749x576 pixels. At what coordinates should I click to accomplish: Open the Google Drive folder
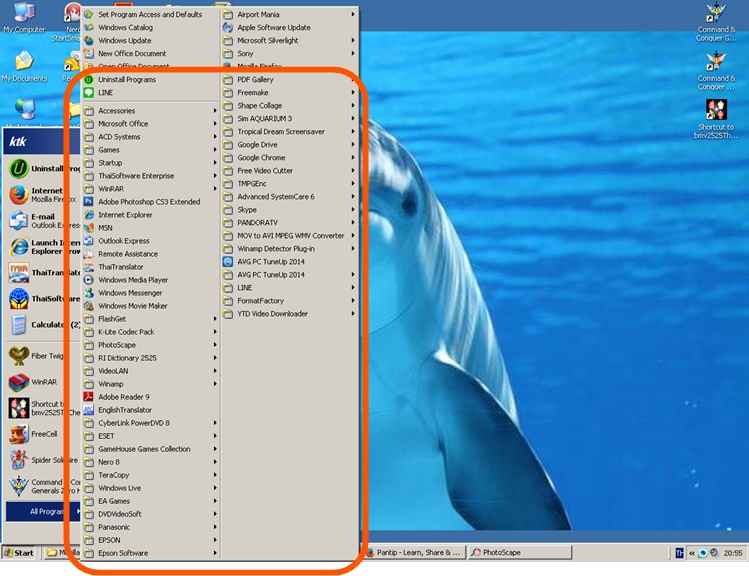click(x=289, y=145)
